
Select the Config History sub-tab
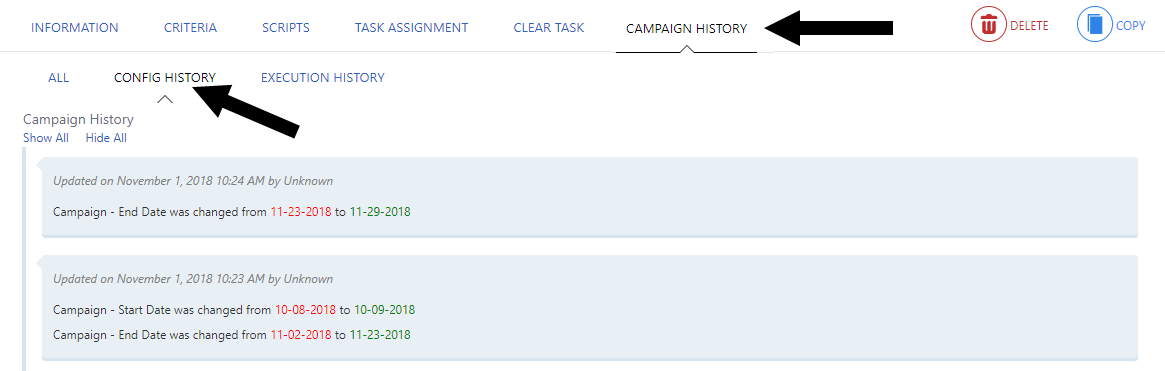click(x=165, y=77)
